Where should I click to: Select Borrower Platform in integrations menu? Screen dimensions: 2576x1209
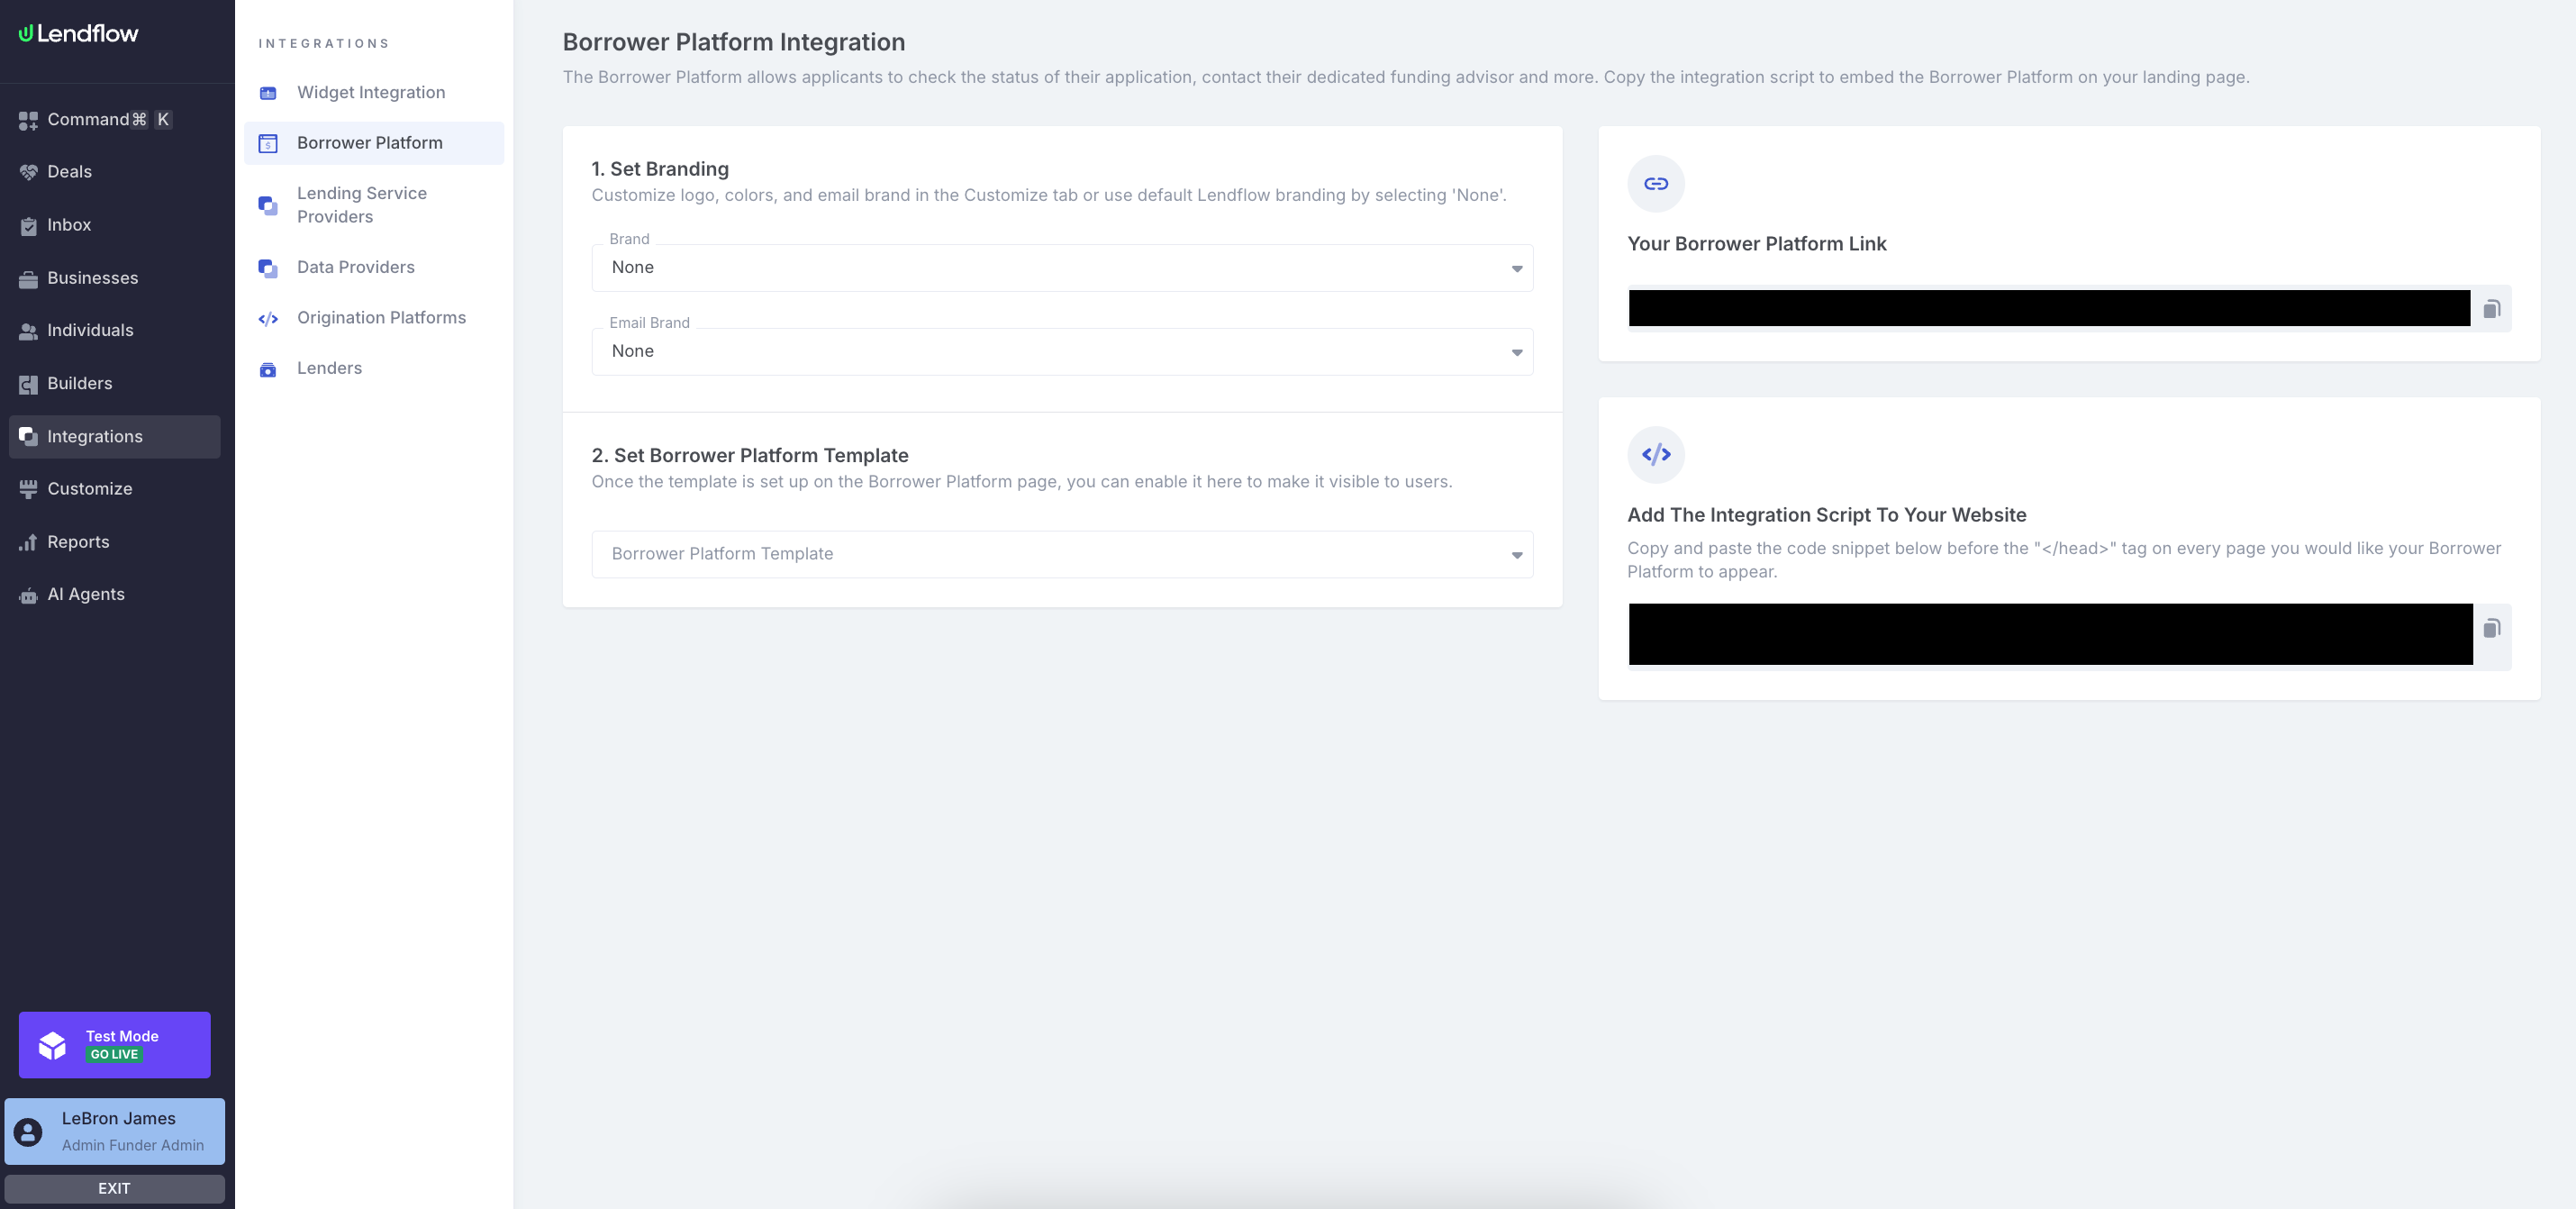pos(374,143)
